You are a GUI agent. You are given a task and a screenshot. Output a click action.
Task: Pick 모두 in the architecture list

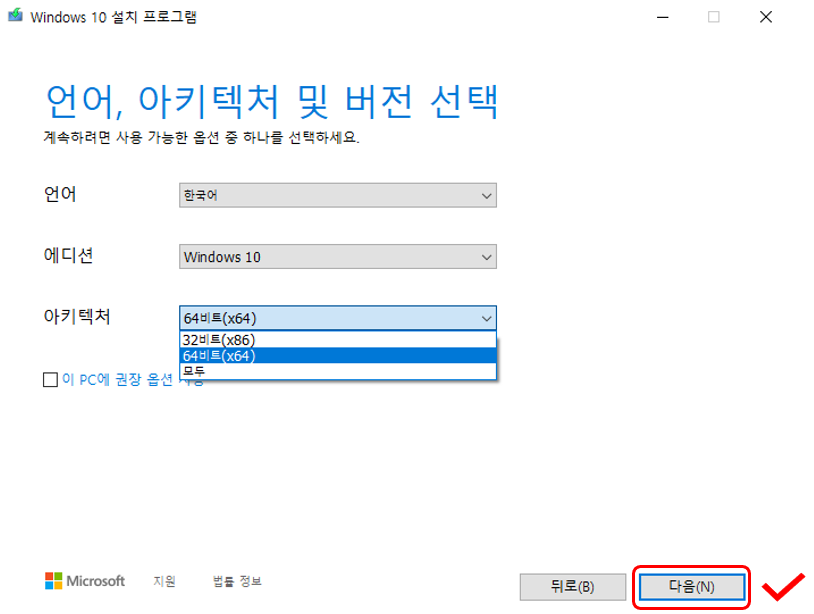(338, 371)
